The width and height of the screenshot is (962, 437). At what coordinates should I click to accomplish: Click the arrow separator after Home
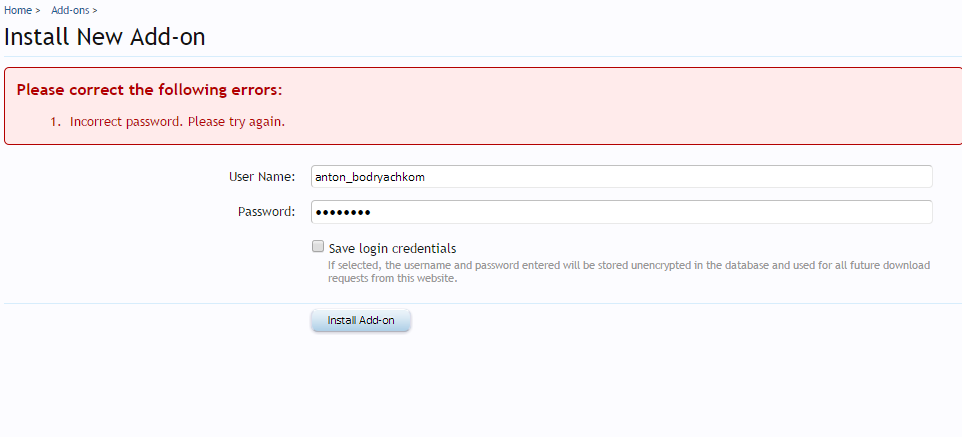(x=37, y=10)
